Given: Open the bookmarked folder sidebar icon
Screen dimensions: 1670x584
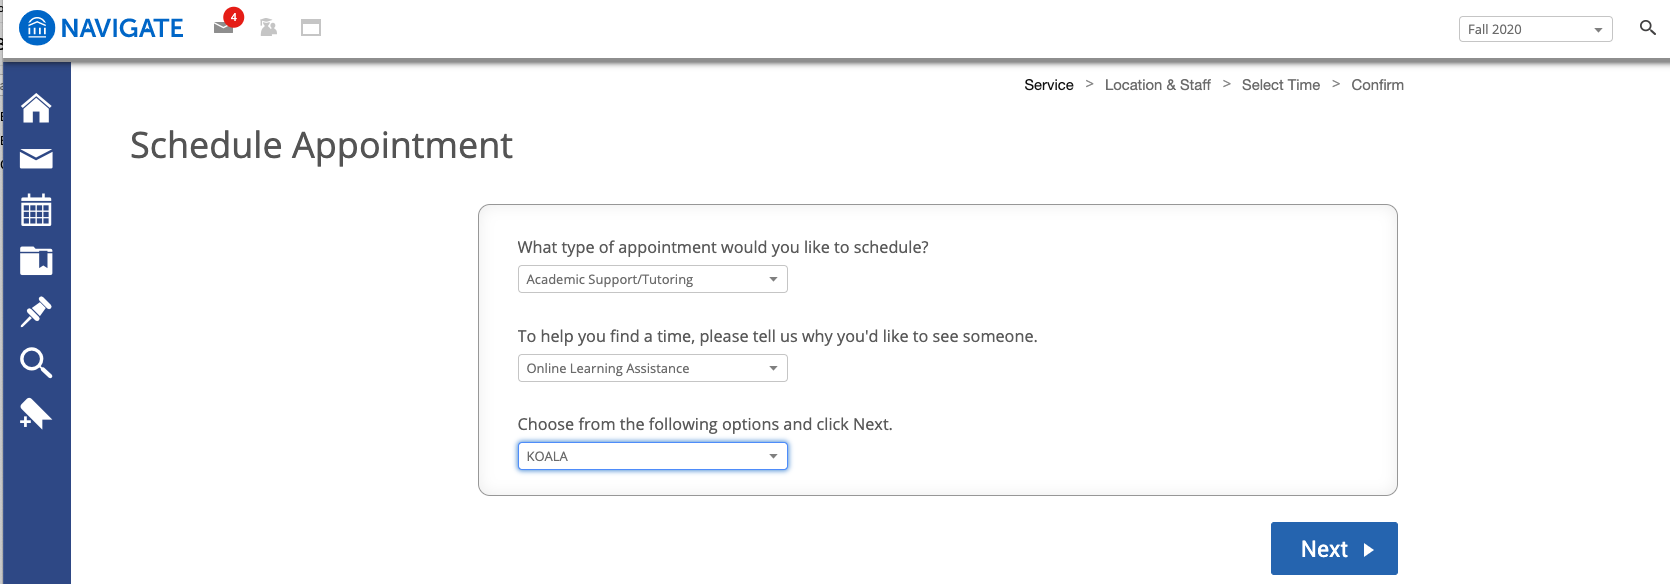Looking at the screenshot, I should tap(36, 261).
